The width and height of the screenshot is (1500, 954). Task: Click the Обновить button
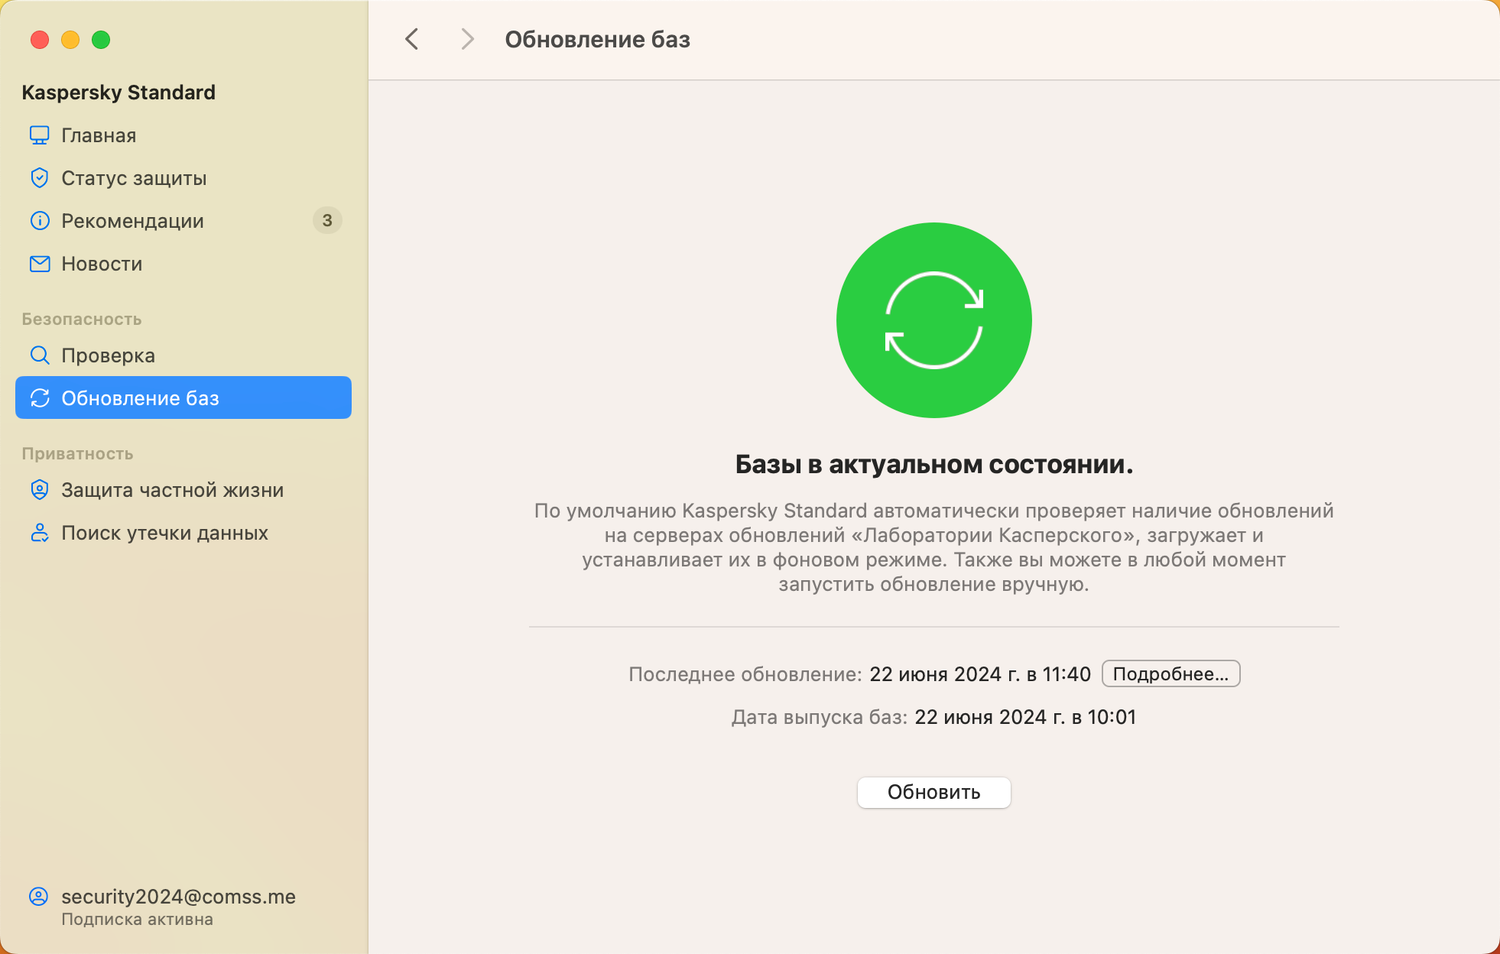click(x=934, y=792)
